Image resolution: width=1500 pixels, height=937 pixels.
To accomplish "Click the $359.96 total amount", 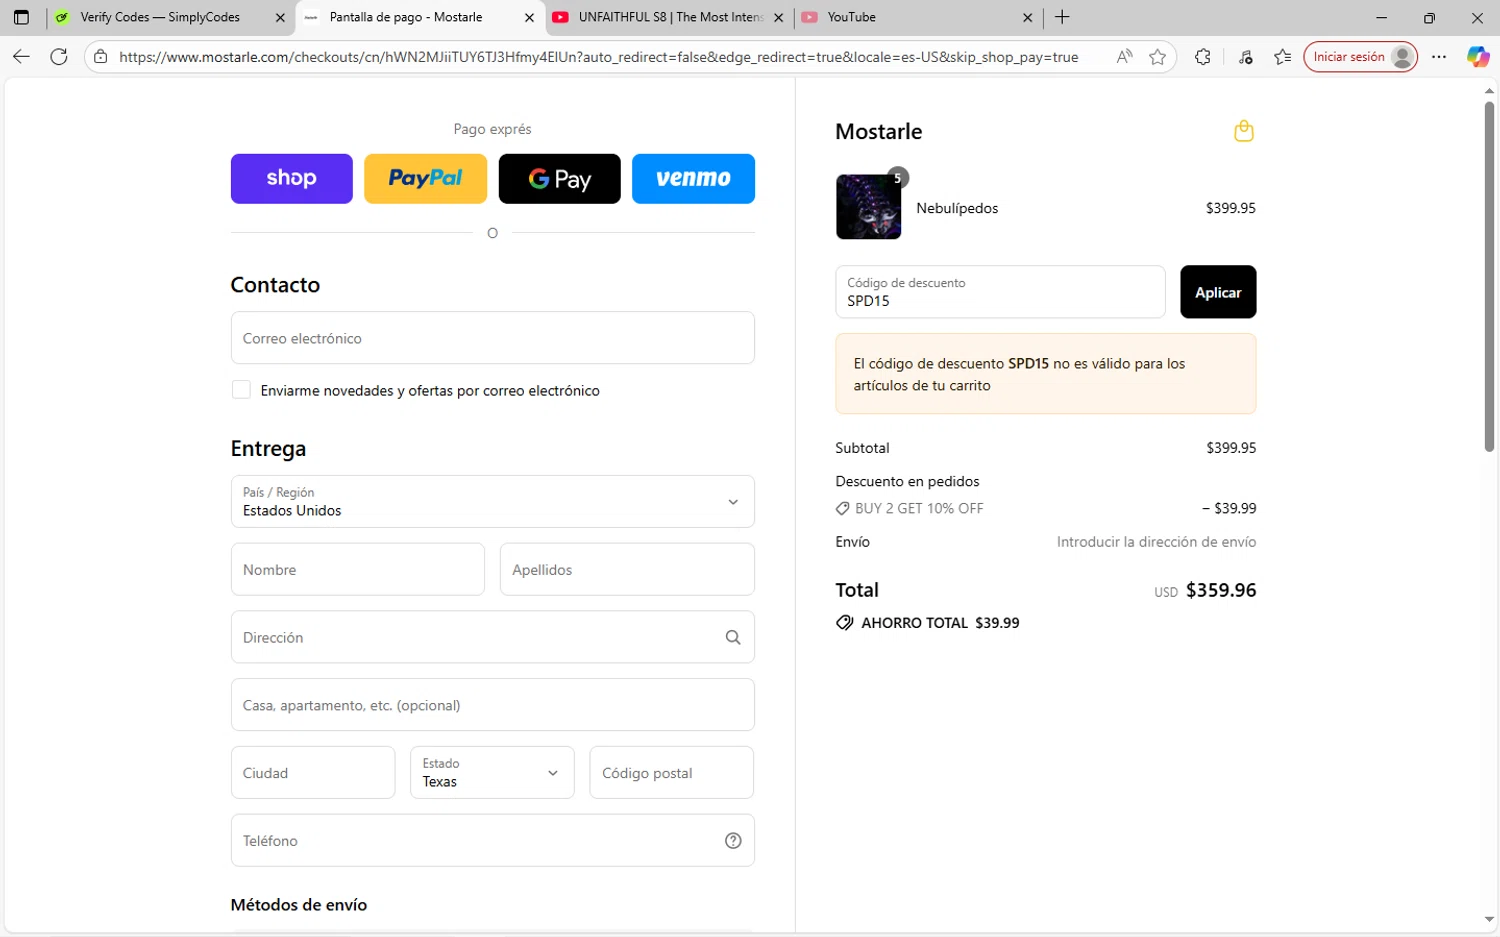I will [x=1221, y=590].
